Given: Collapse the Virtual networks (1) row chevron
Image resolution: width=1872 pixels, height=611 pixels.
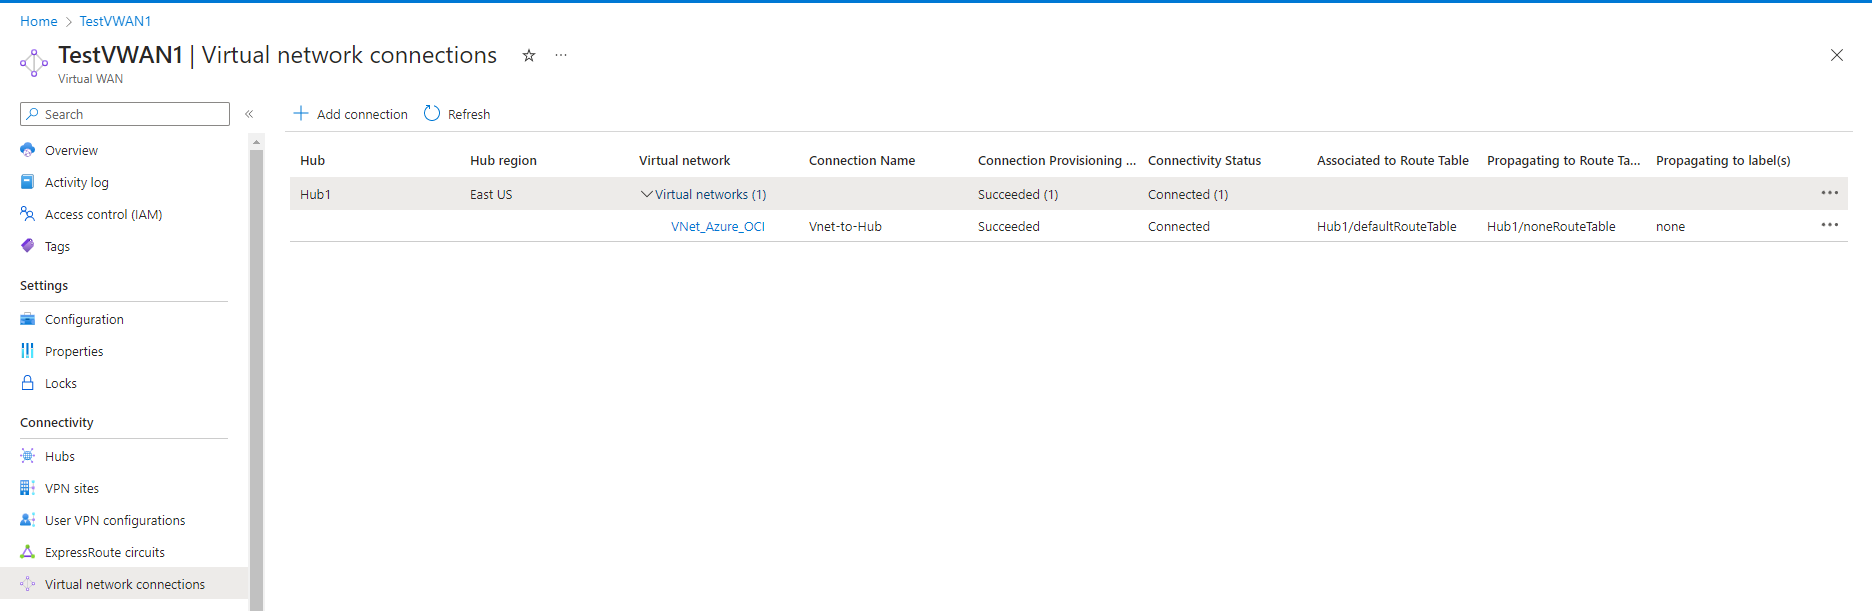Looking at the screenshot, I should click(646, 194).
